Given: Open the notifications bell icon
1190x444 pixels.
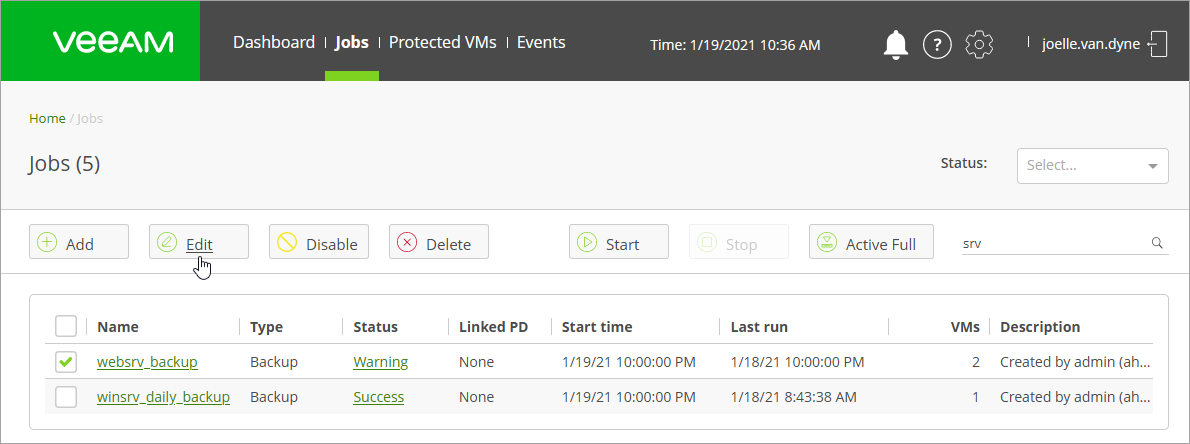Looking at the screenshot, I should tap(896, 45).
